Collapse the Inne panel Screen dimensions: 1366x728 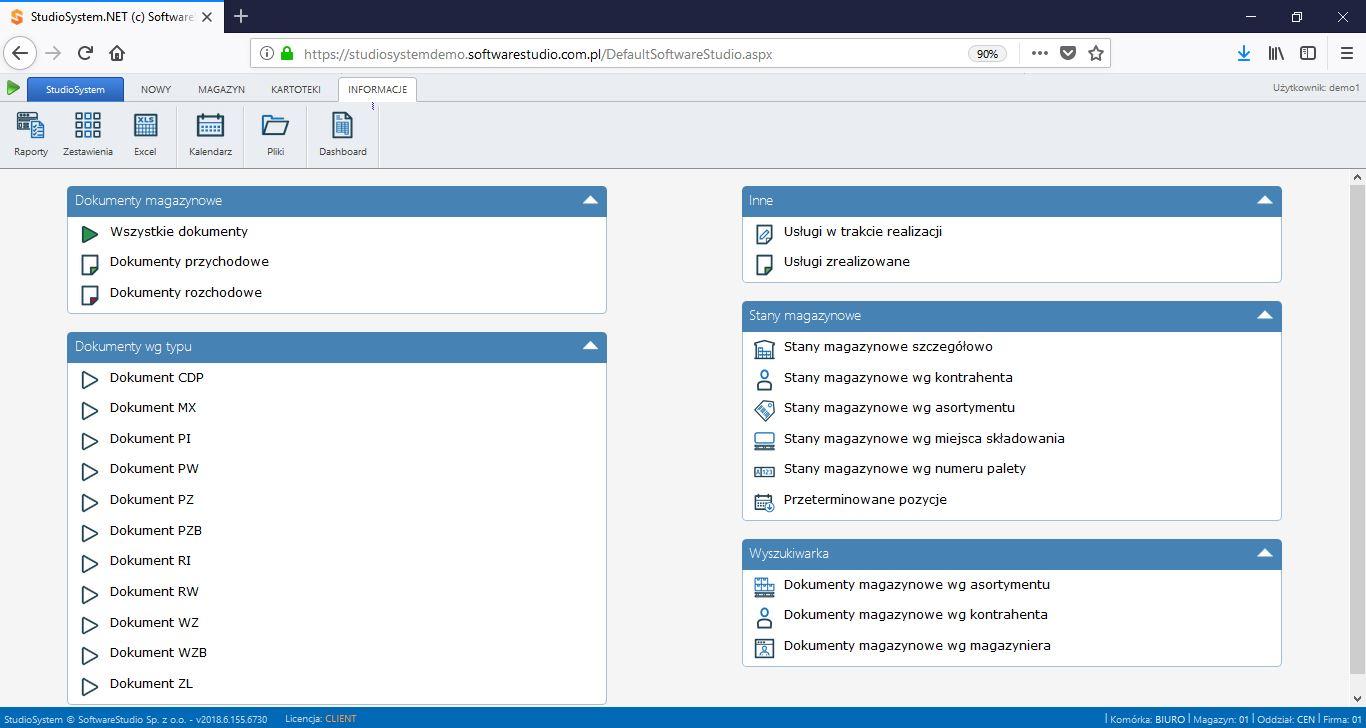(x=1264, y=200)
